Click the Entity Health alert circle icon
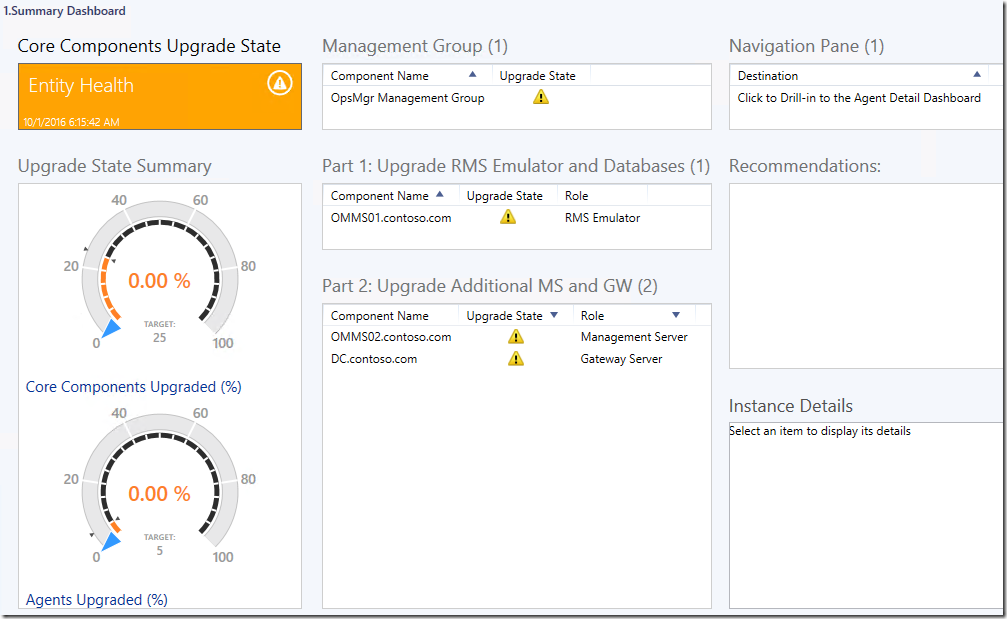Image resolution: width=1007 pixels, height=619 pixels. tap(279, 83)
